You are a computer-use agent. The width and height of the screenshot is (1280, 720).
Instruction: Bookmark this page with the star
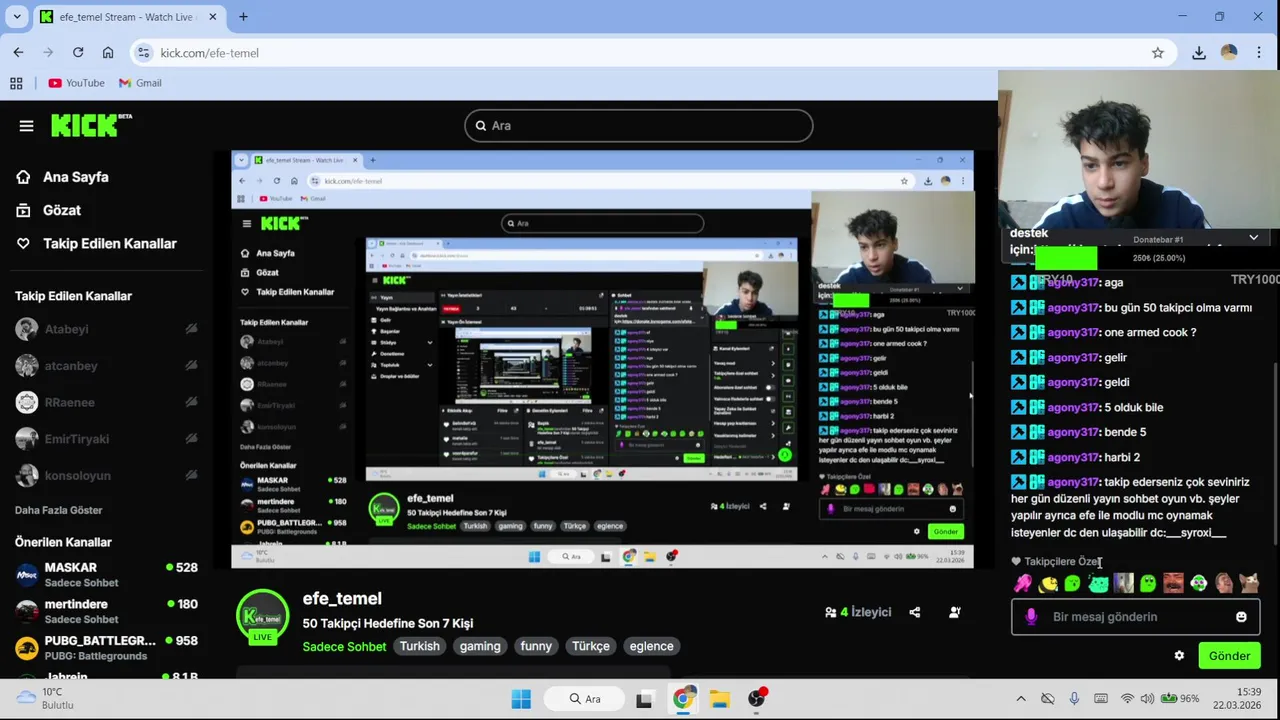1158,53
